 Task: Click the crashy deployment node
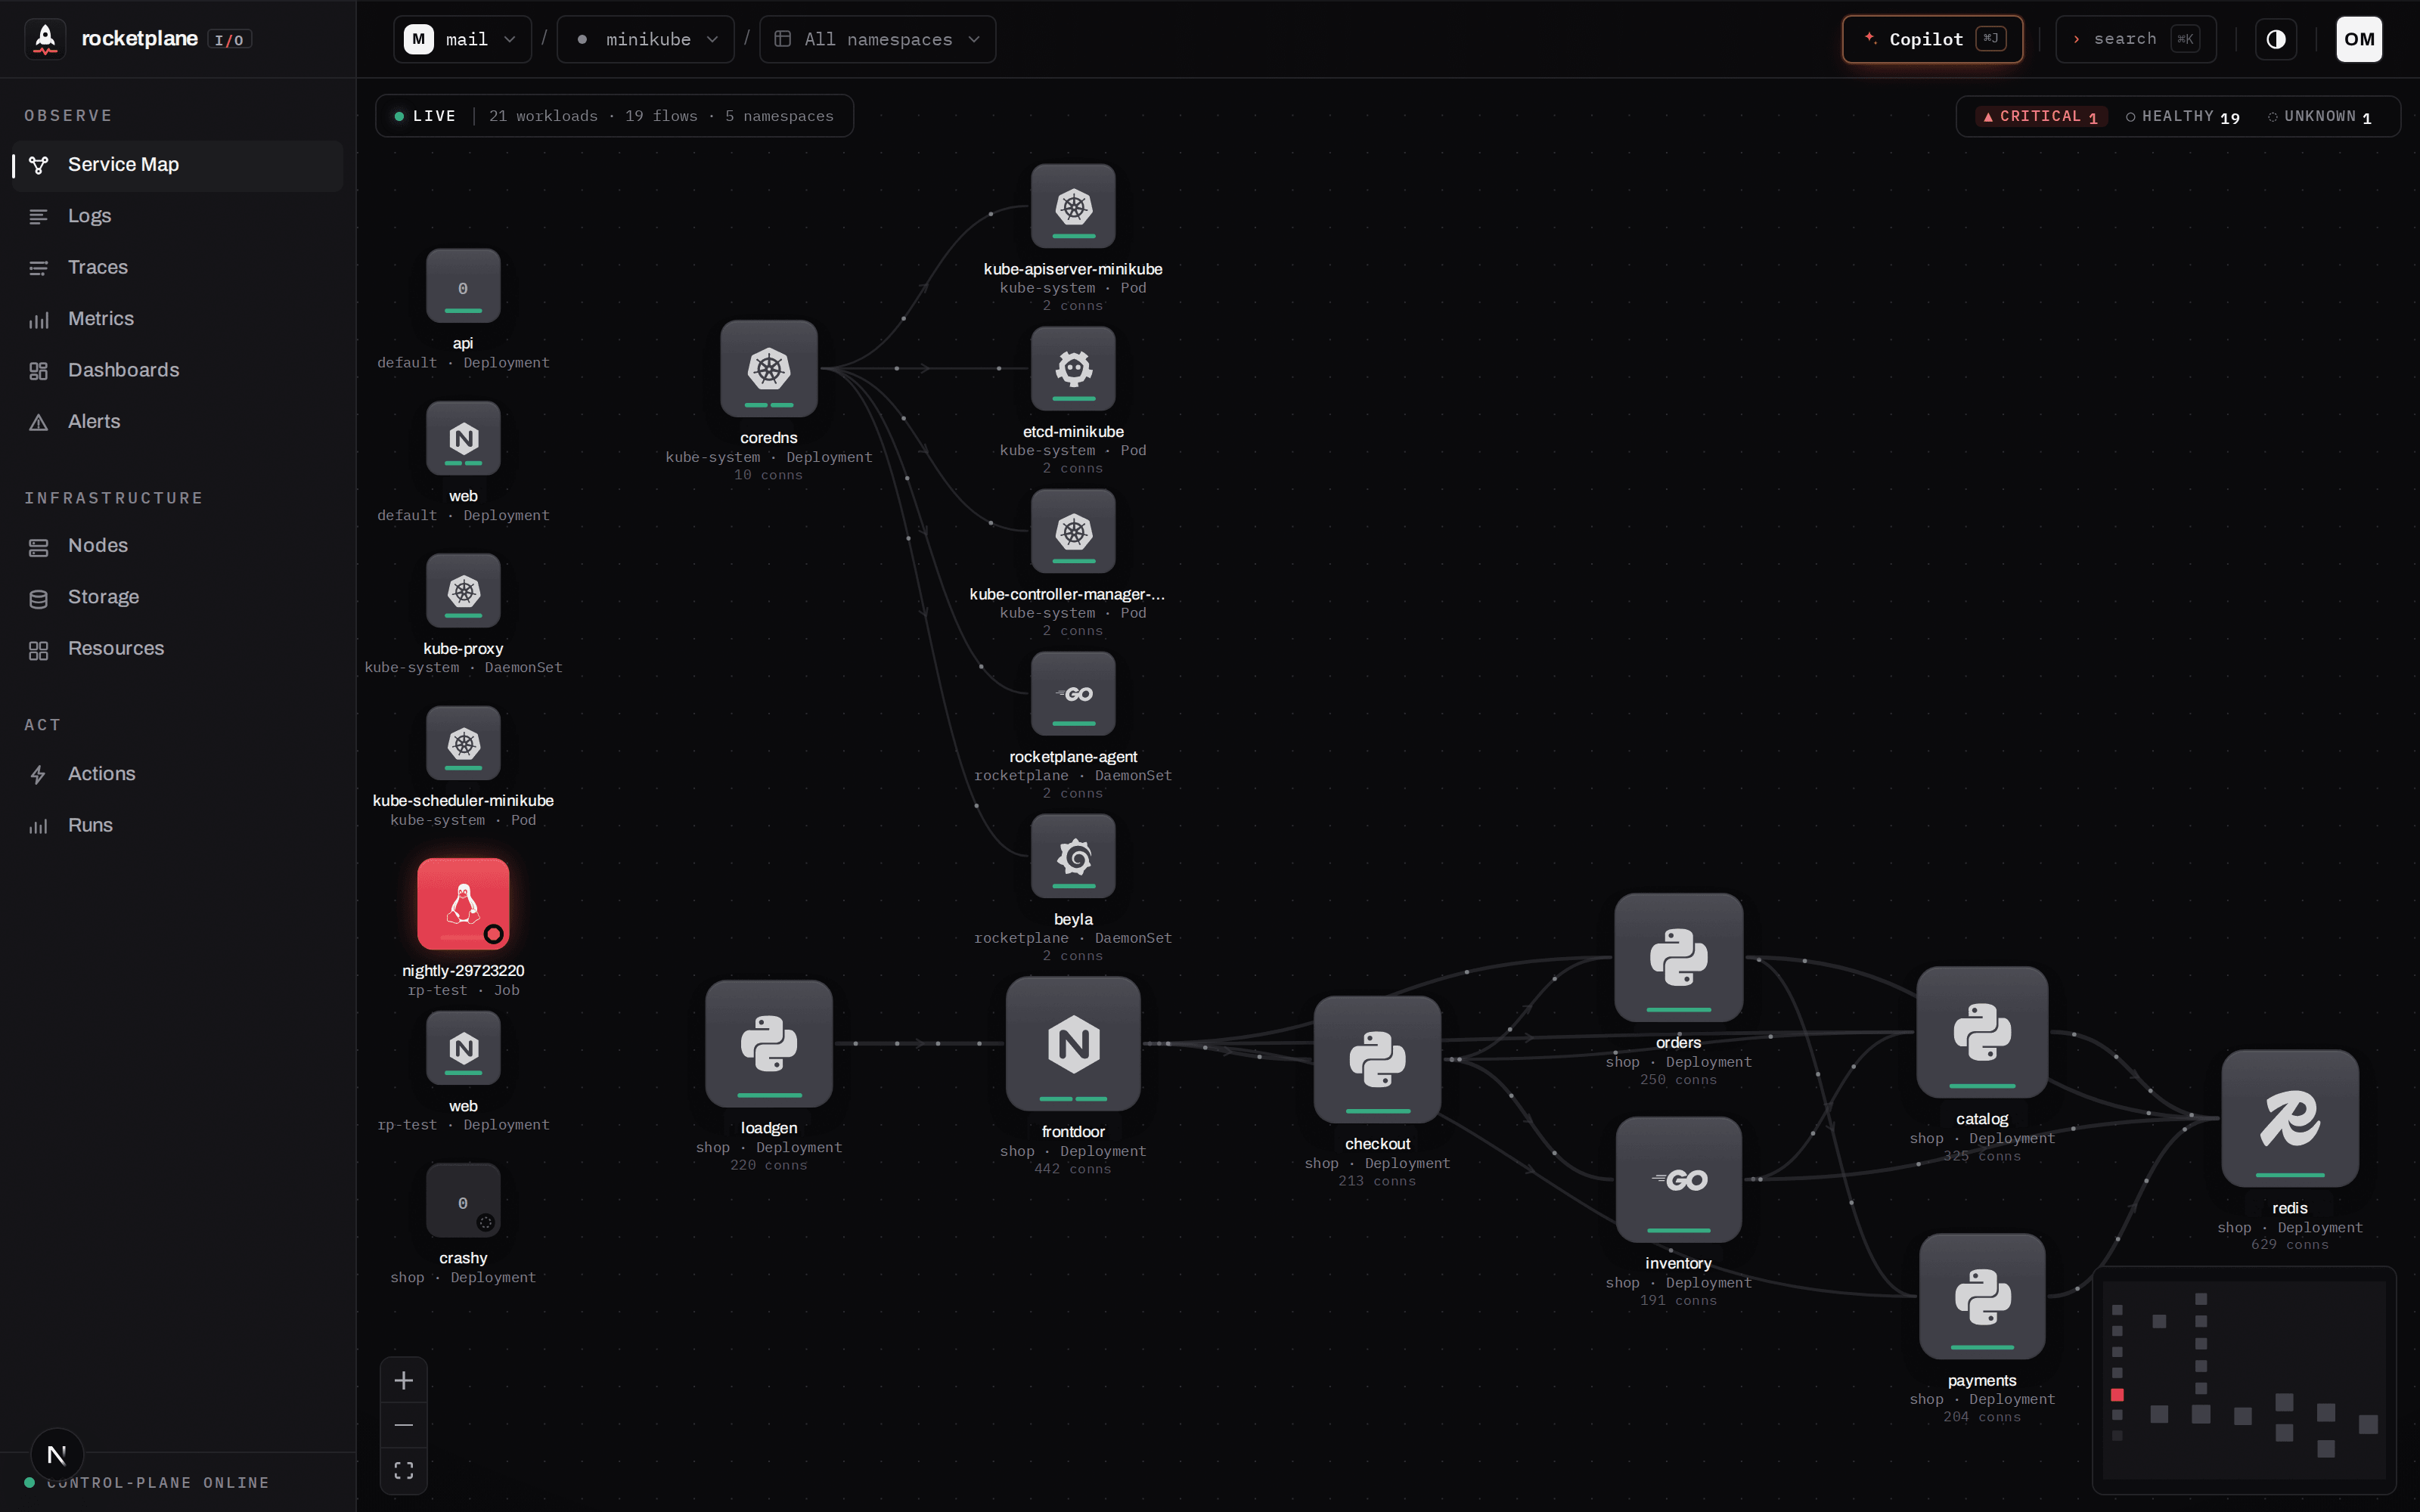(x=463, y=1200)
